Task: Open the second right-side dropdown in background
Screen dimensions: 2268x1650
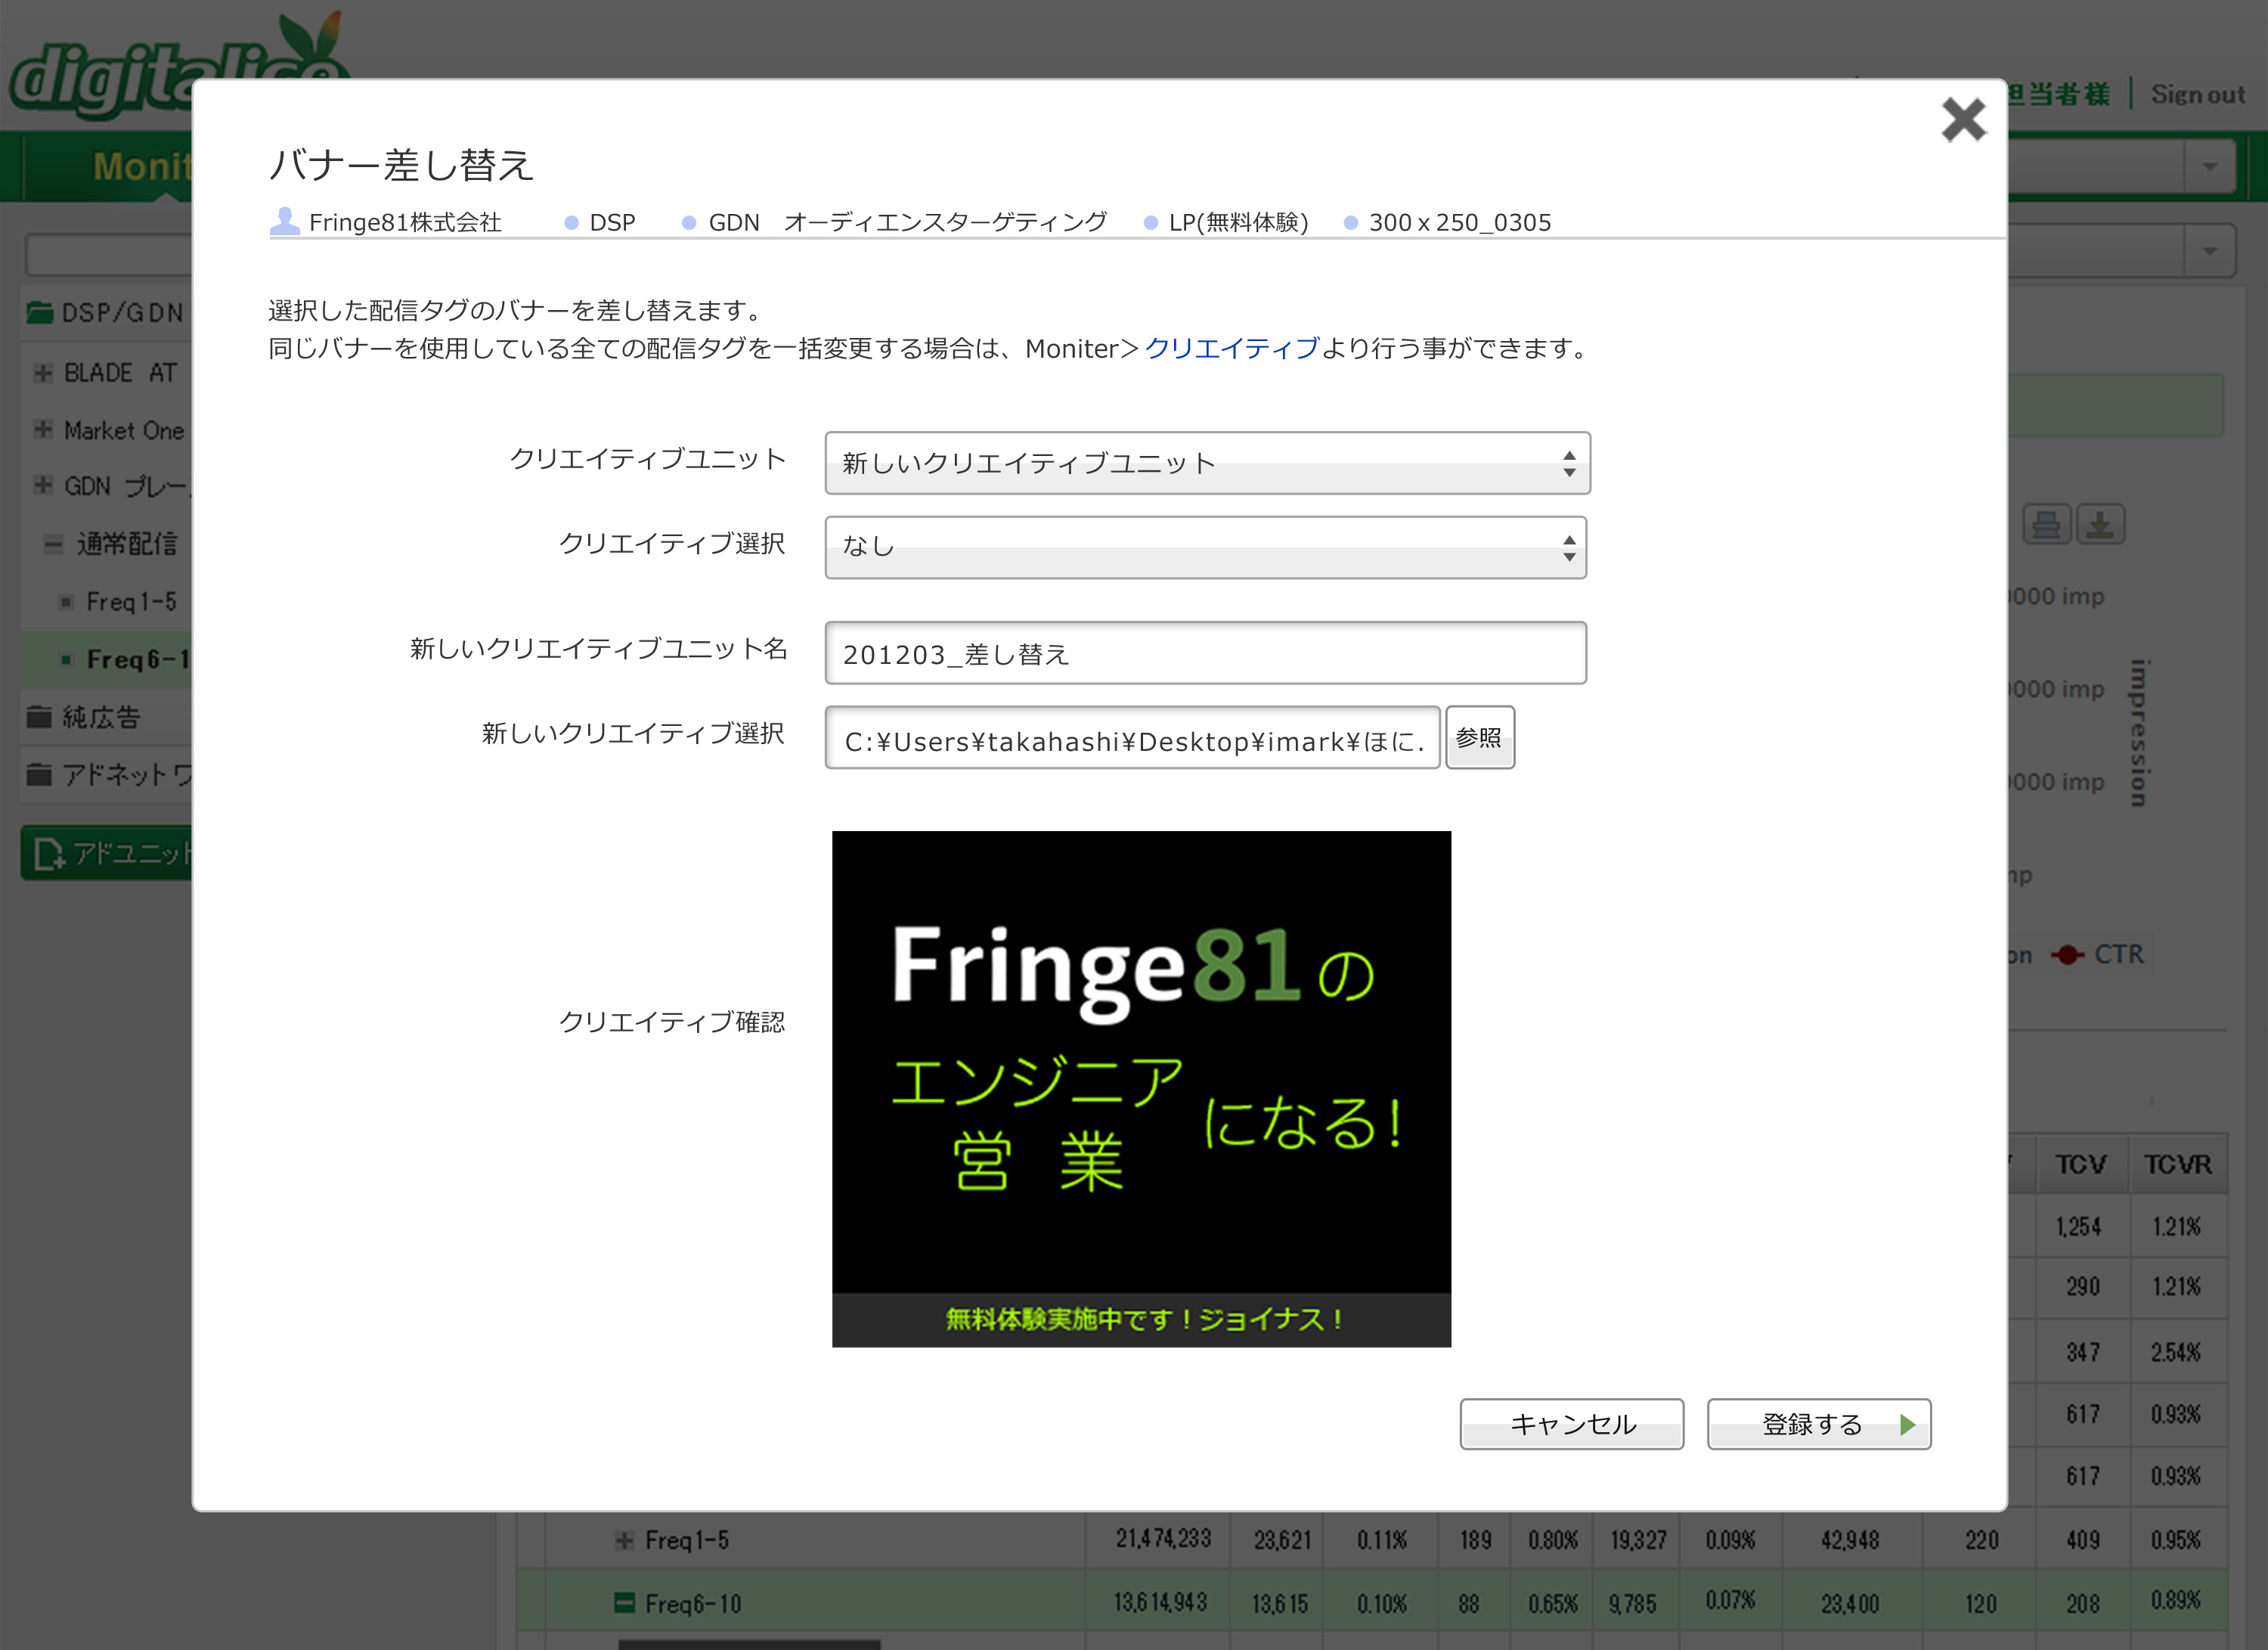Action: click(x=2209, y=250)
